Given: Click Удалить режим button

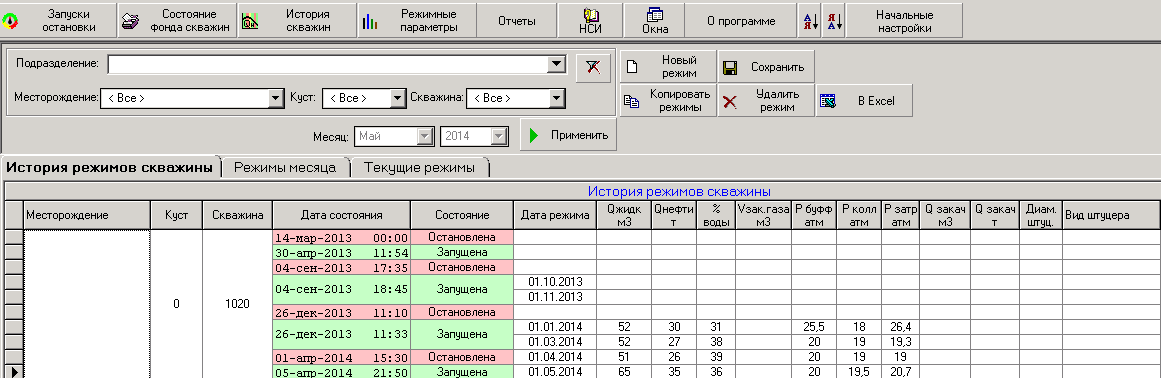Looking at the screenshot, I should (x=766, y=101).
